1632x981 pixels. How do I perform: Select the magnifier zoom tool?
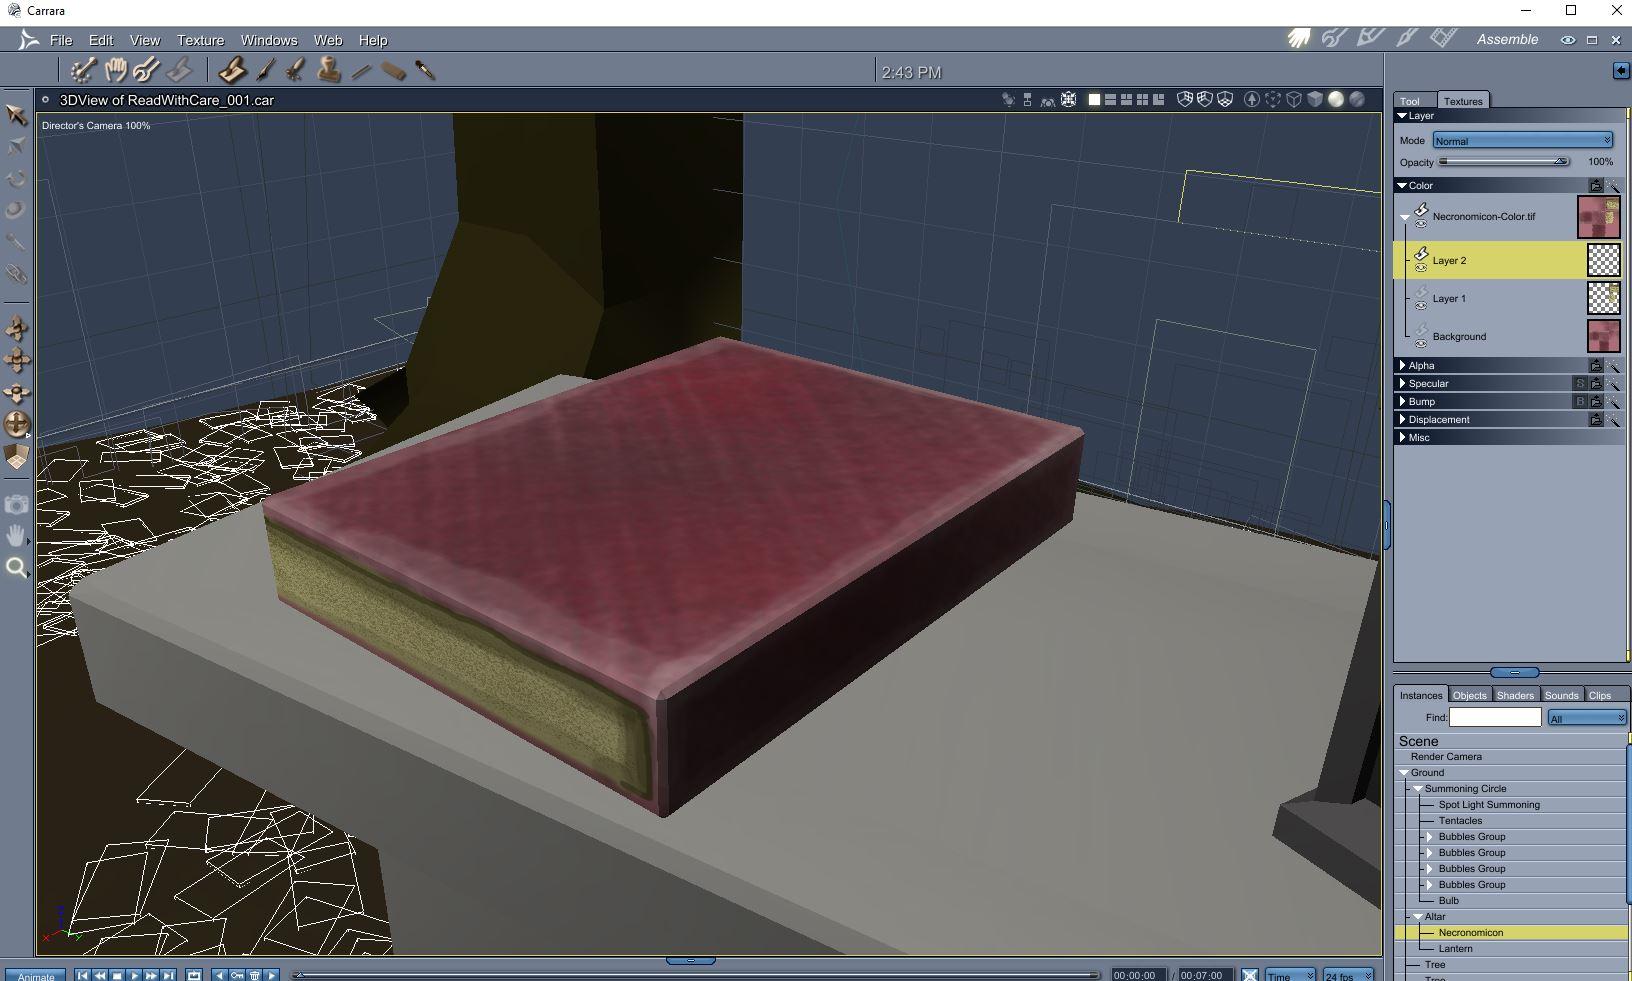[16, 568]
